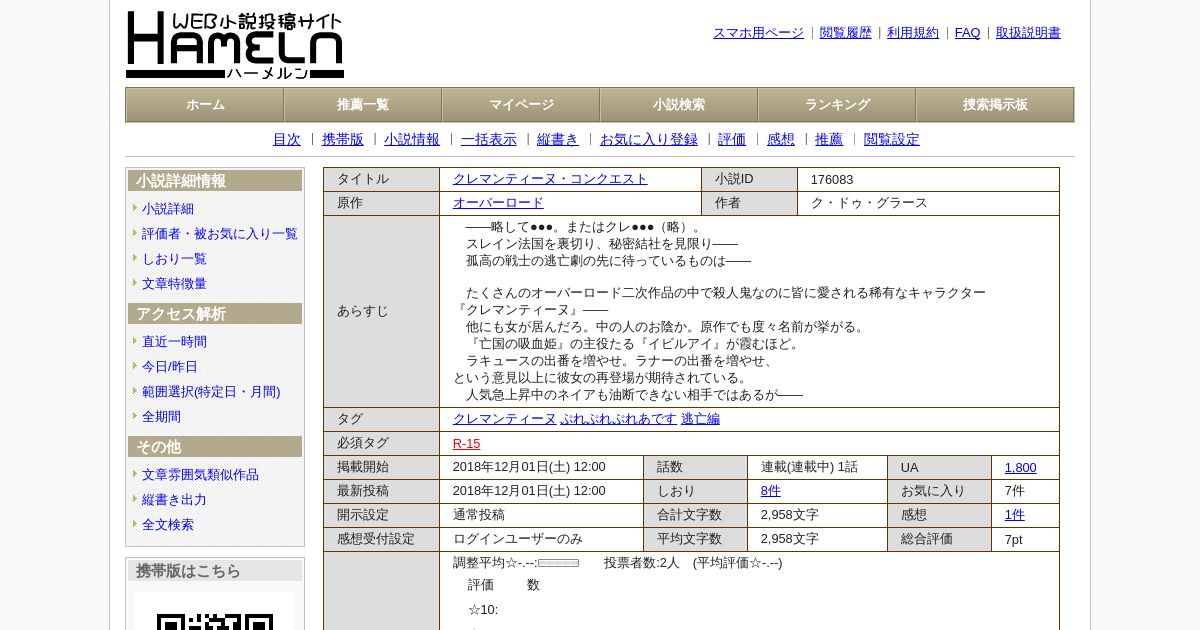Screen dimensions: 1200x630
Task: Click お気に入り登録 to add a favorite
Action: pos(649,140)
